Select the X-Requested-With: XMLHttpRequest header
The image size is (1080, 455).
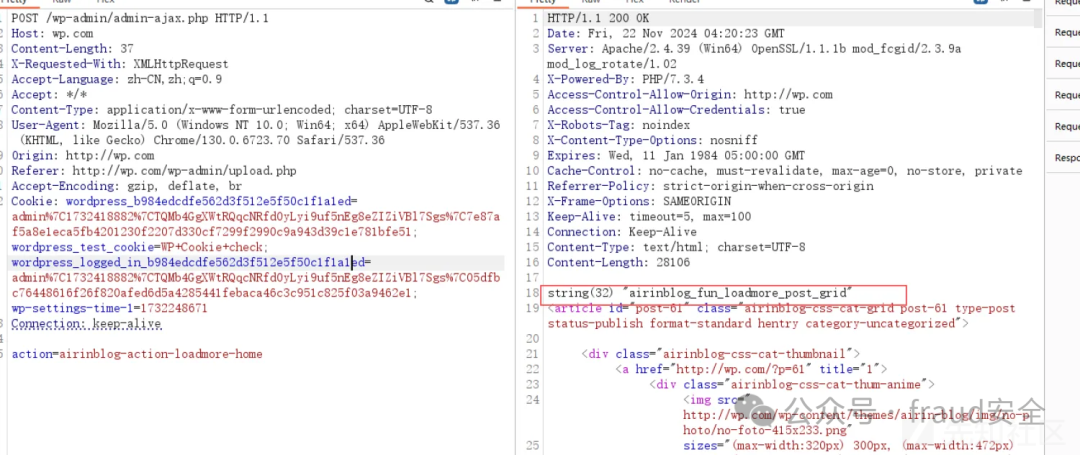[x=120, y=64]
